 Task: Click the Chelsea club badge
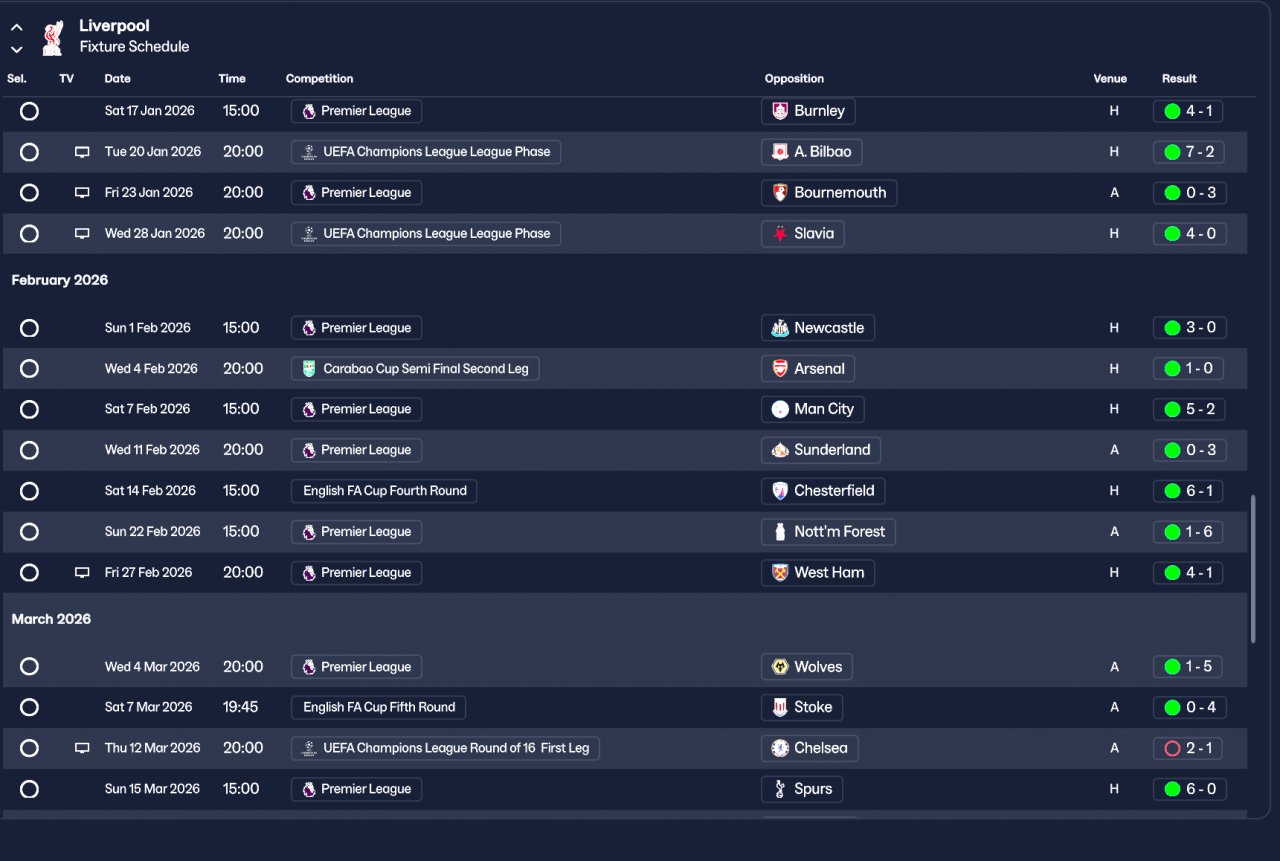[780, 748]
